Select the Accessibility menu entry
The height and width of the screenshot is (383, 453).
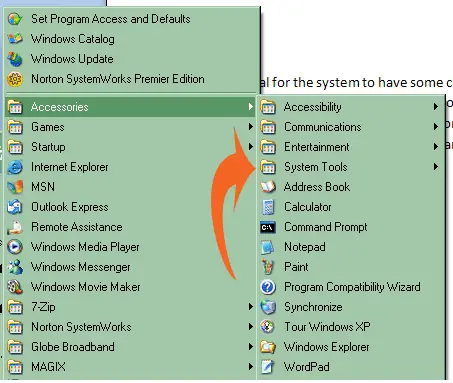(351, 107)
